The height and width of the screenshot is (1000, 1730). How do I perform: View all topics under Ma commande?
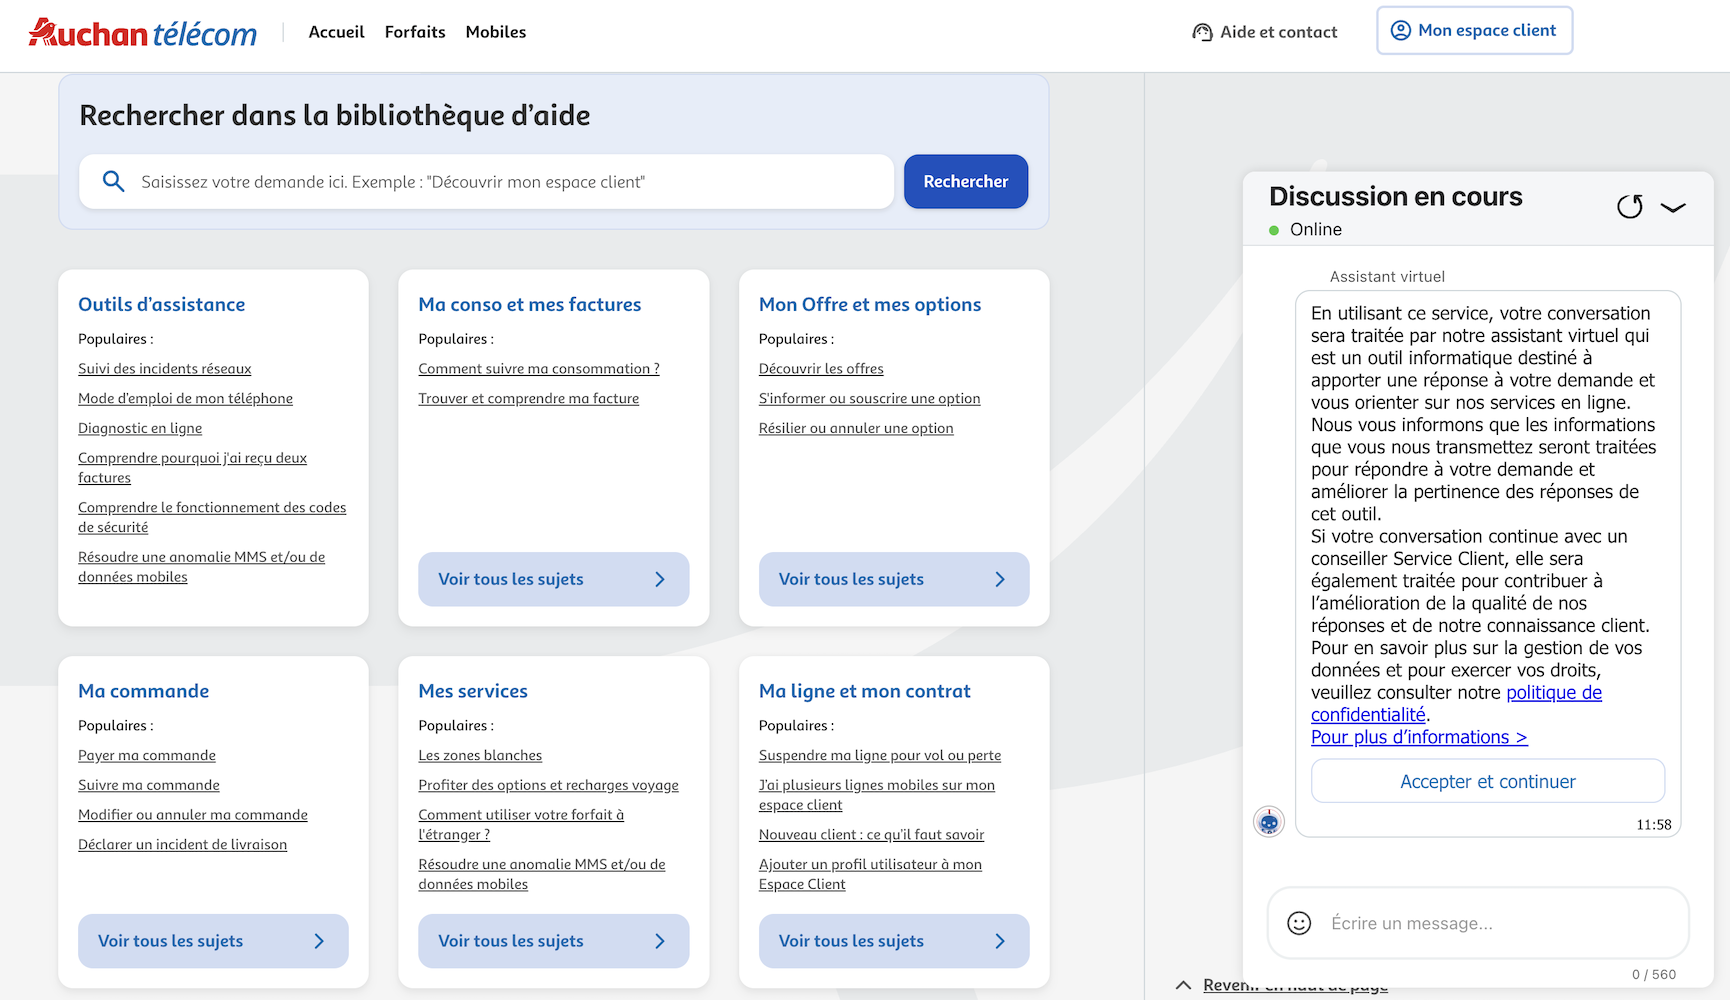point(213,941)
